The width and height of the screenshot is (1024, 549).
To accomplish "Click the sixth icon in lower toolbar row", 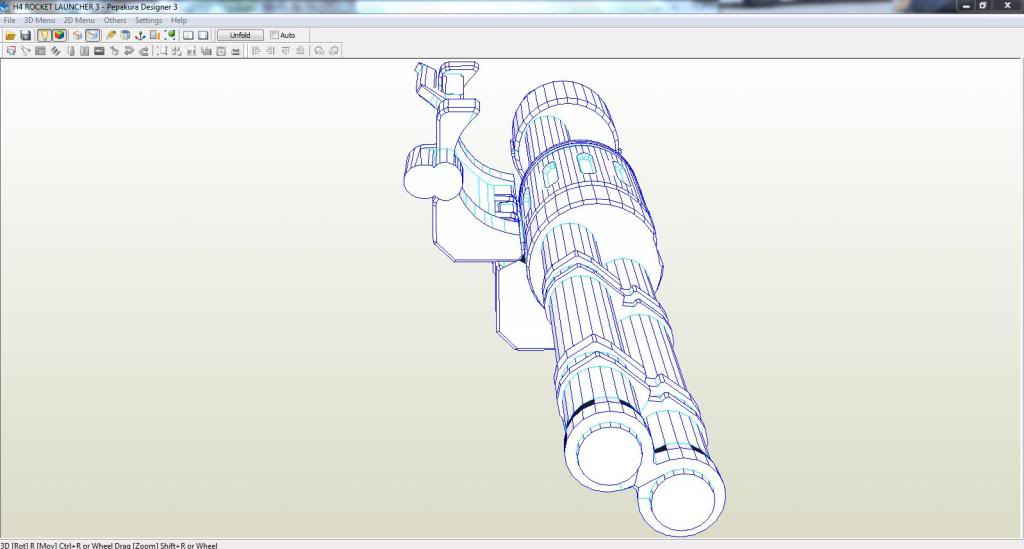I will coord(84,51).
